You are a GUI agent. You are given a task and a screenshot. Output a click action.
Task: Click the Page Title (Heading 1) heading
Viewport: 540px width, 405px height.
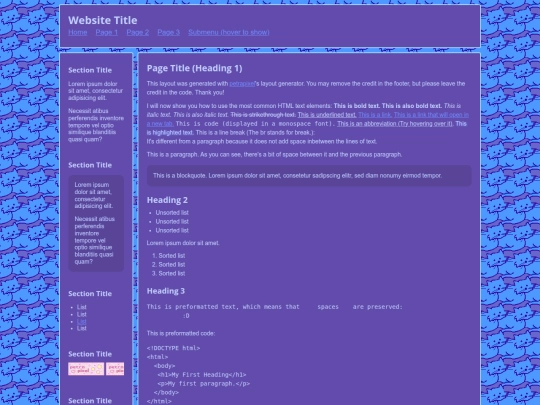[x=195, y=68]
